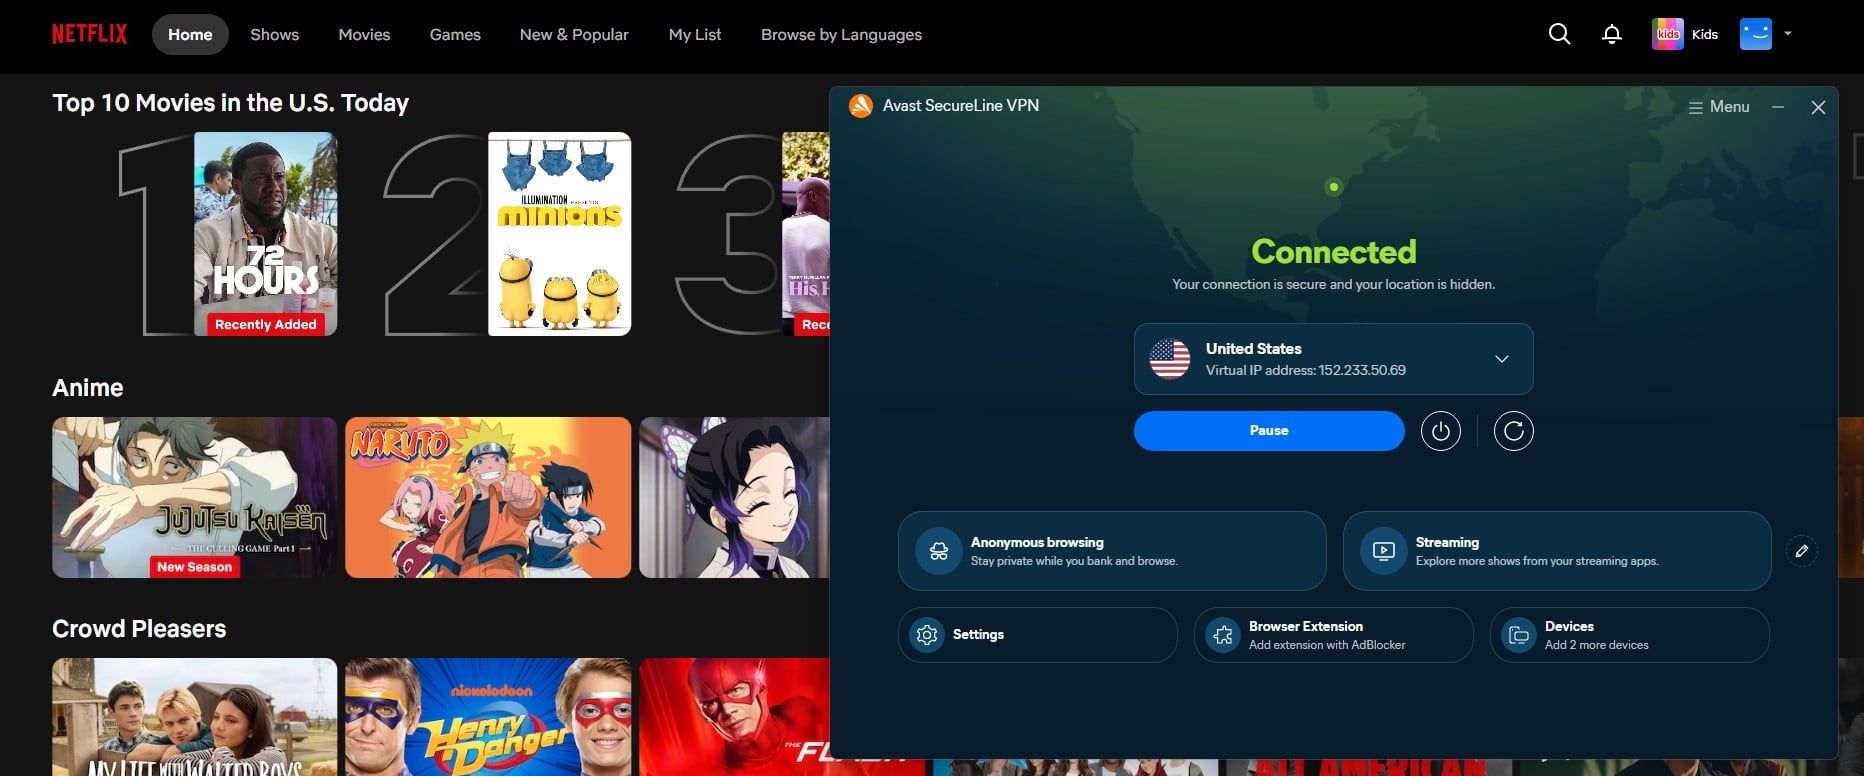Image resolution: width=1864 pixels, height=776 pixels.
Task: Open the Minions movie poster
Action: click(x=559, y=234)
